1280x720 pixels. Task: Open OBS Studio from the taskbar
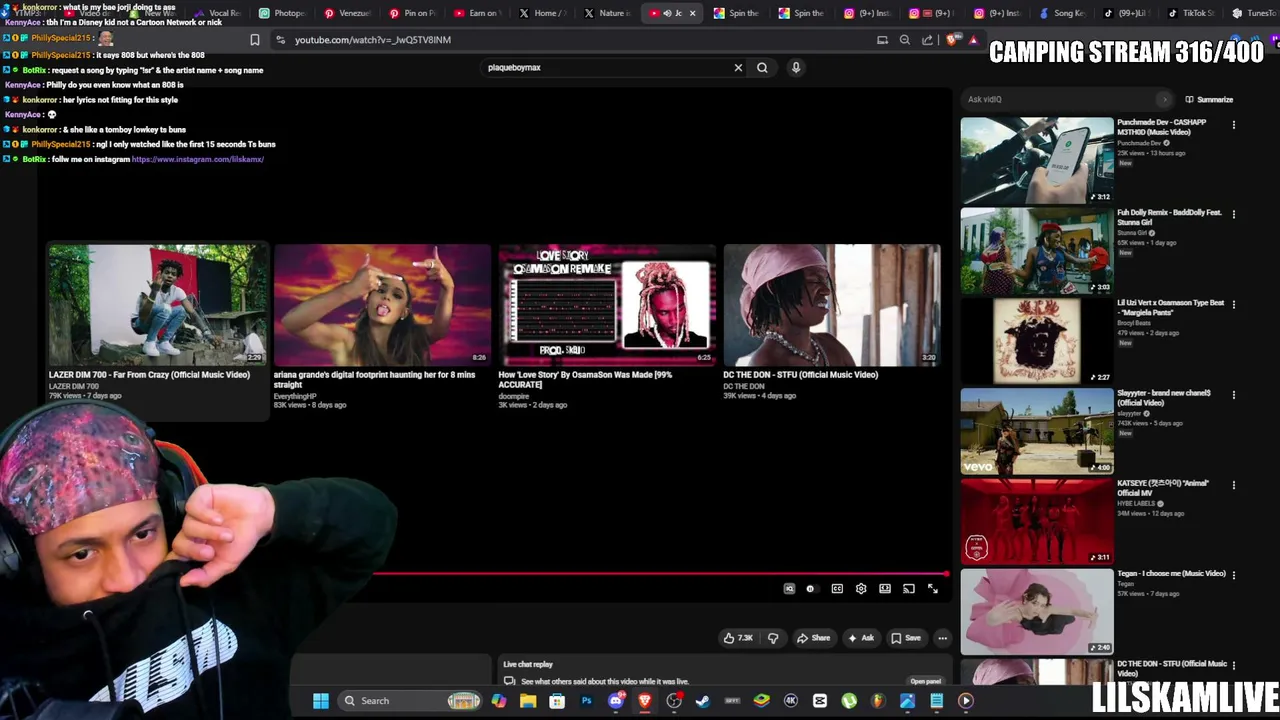(x=674, y=701)
